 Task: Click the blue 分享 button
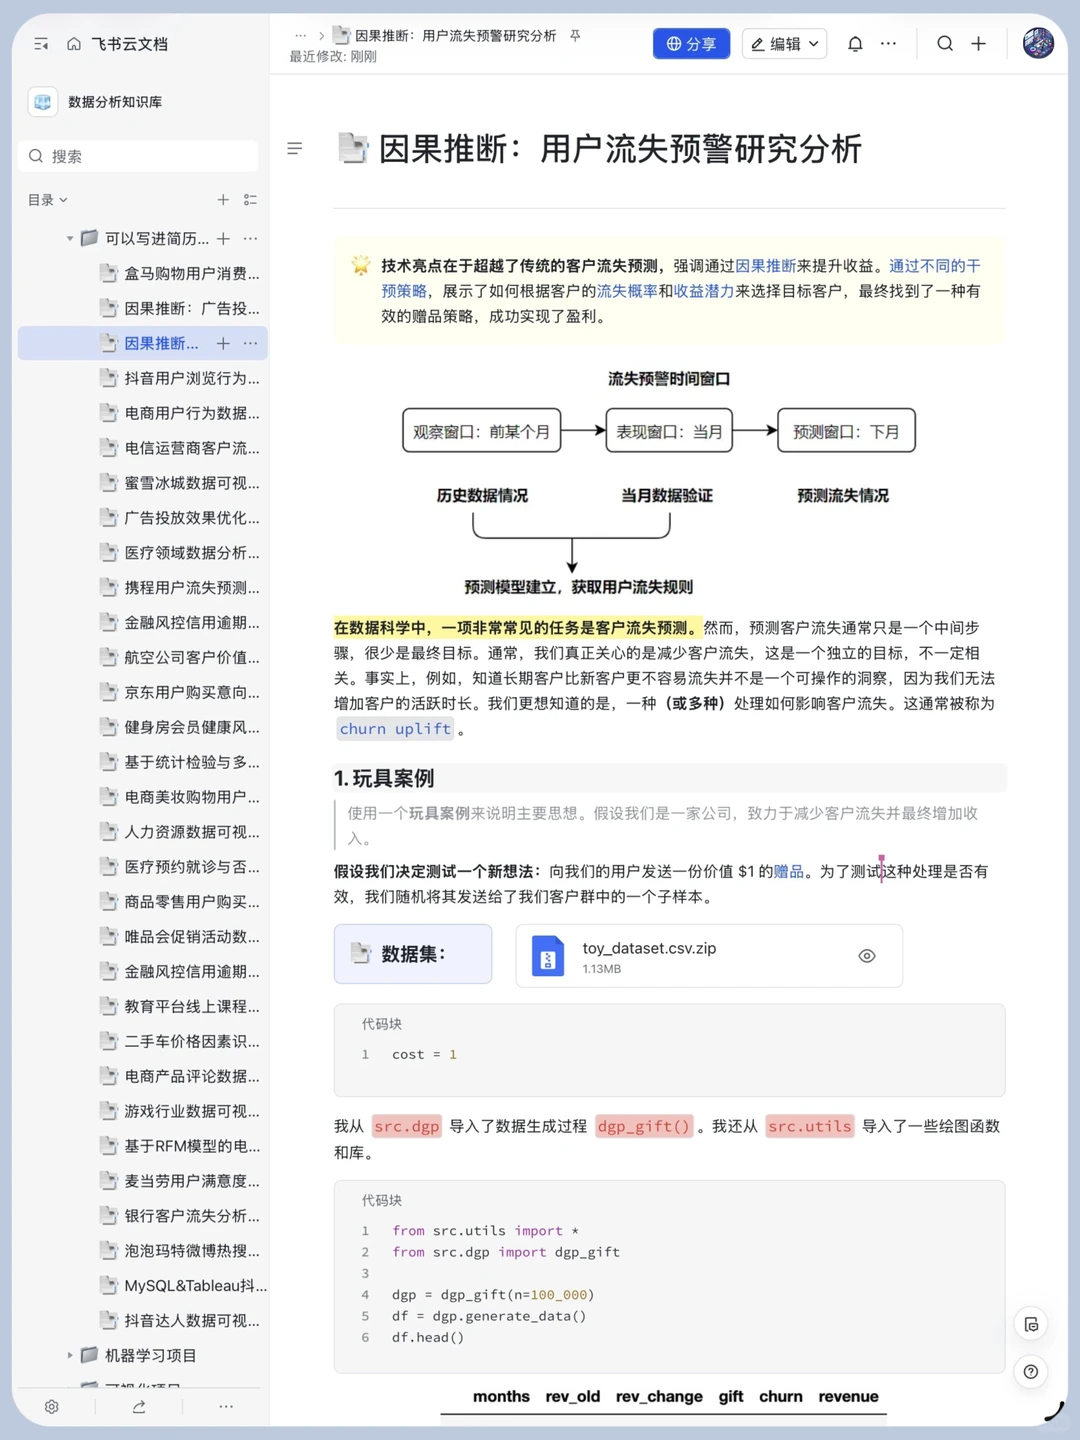(691, 44)
